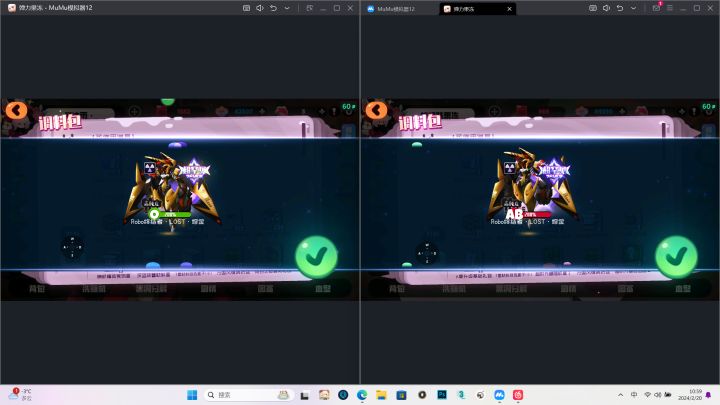Switch to MuMu模拟器12 home tab
This screenshot has width=720, height=405.
coord(392,9)
